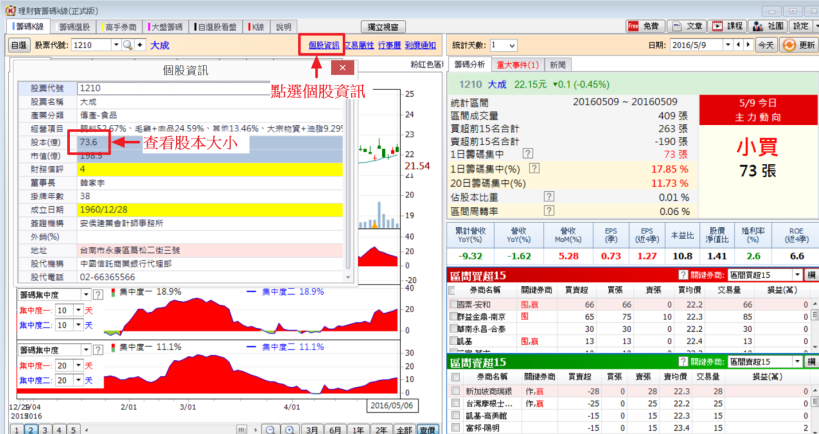Open the 課程 course button
Viewport: 819px width, 434px height.
point(728,26)
